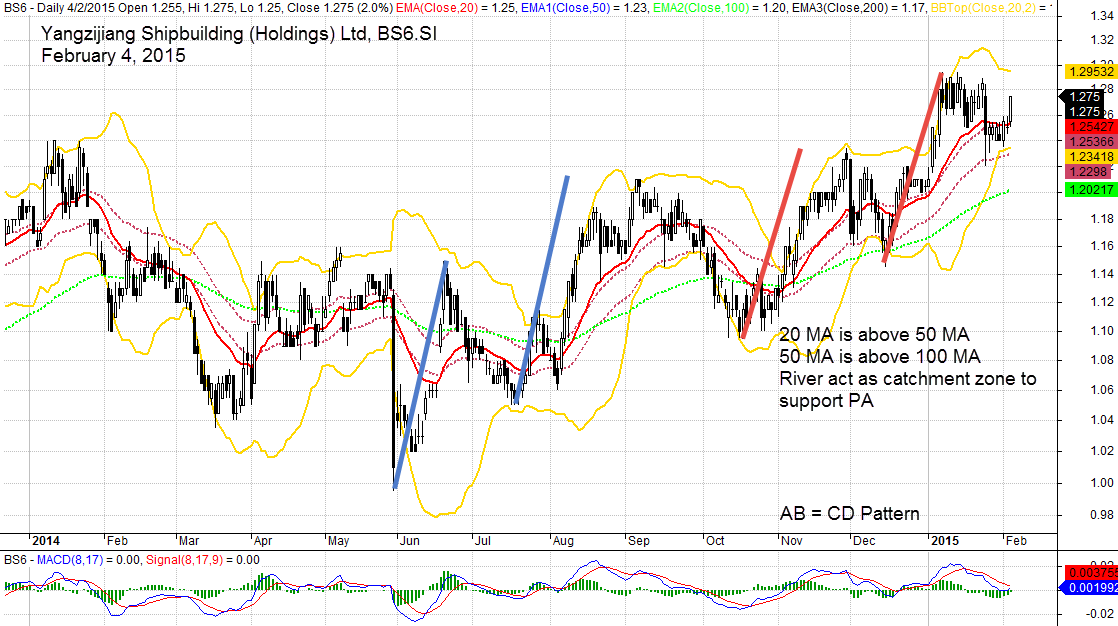
Task: Click the 0.98 price axis label
Action: 1102,514
